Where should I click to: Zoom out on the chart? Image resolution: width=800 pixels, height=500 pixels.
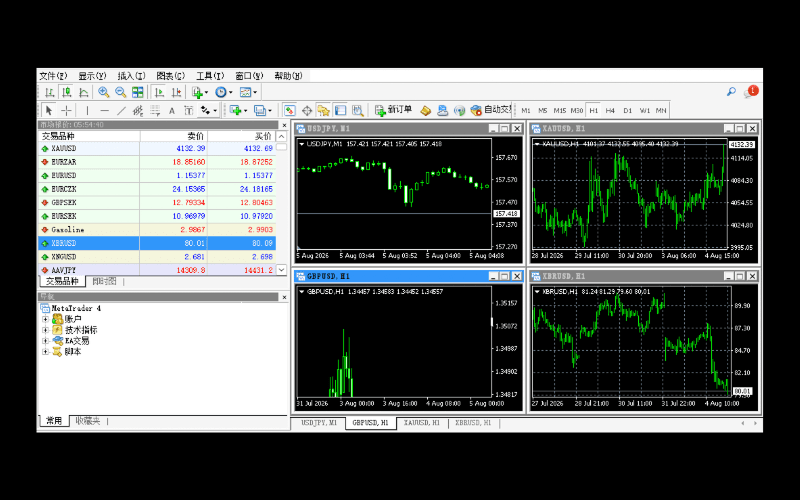point(120,92)
